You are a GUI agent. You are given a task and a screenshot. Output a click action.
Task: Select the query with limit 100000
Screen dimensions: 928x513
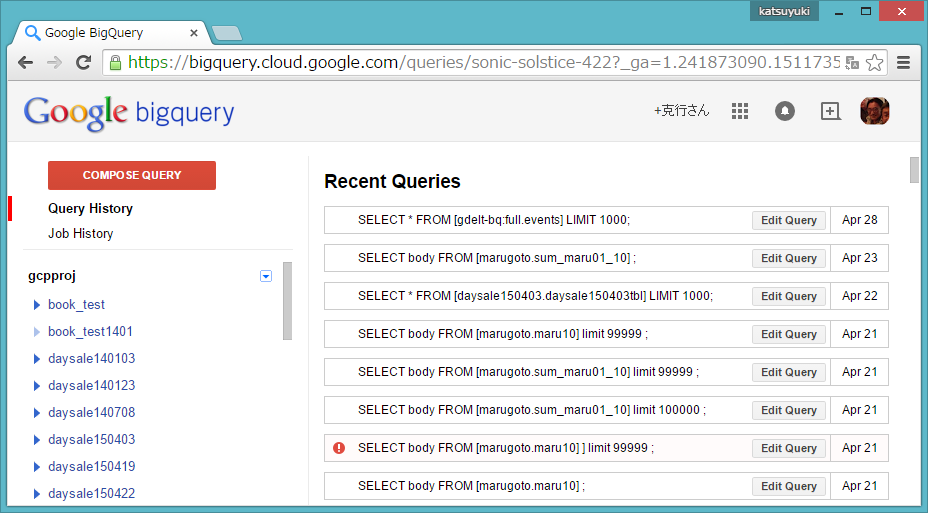531,410
